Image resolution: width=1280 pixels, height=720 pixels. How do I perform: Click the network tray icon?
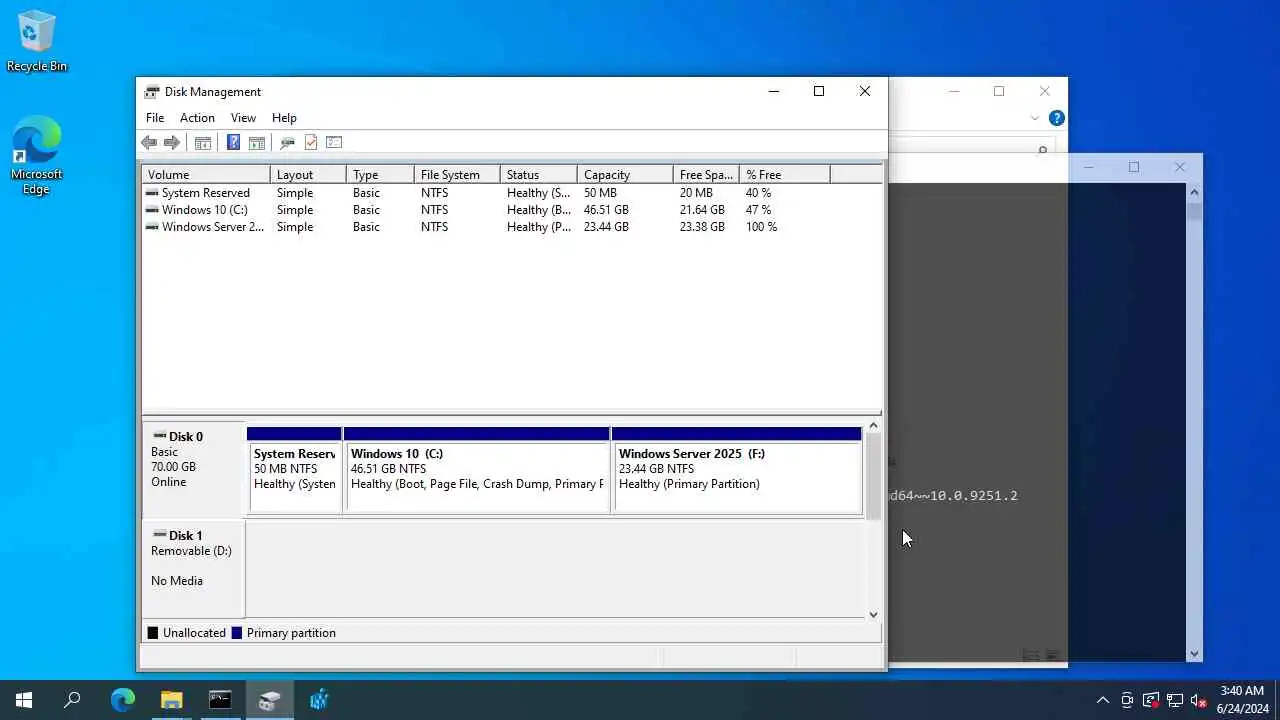point(1175,700)
